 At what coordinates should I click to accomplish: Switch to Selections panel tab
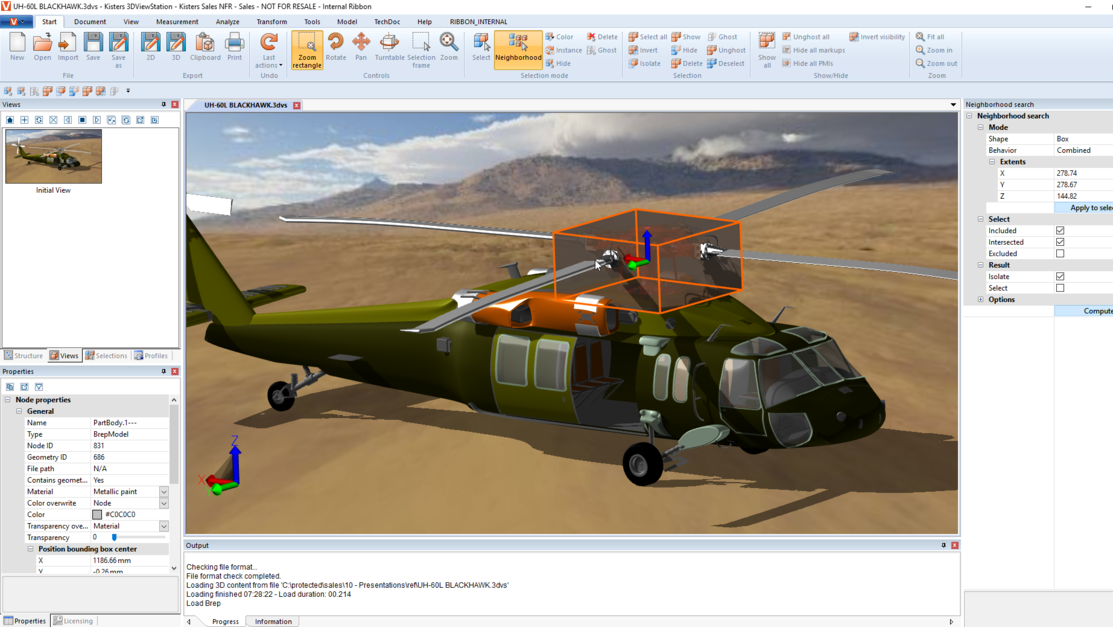coord(106,356)
